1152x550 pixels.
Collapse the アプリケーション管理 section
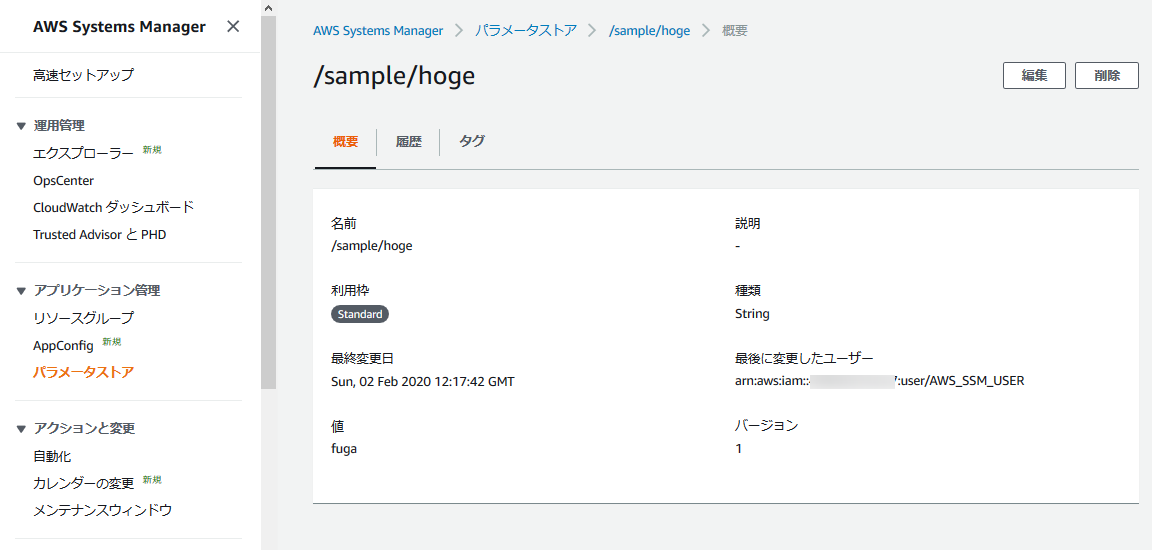(x=21, y=291)
